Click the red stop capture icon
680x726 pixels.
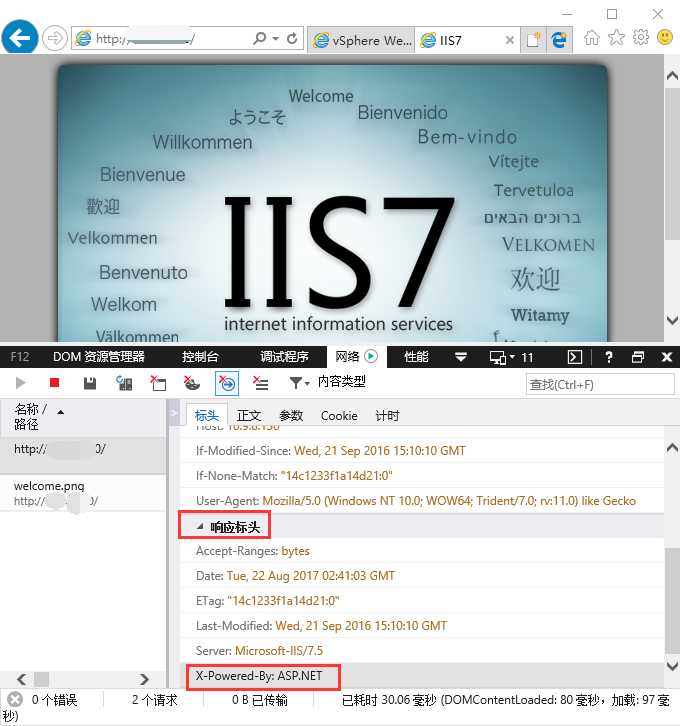[x=55, y=383]
